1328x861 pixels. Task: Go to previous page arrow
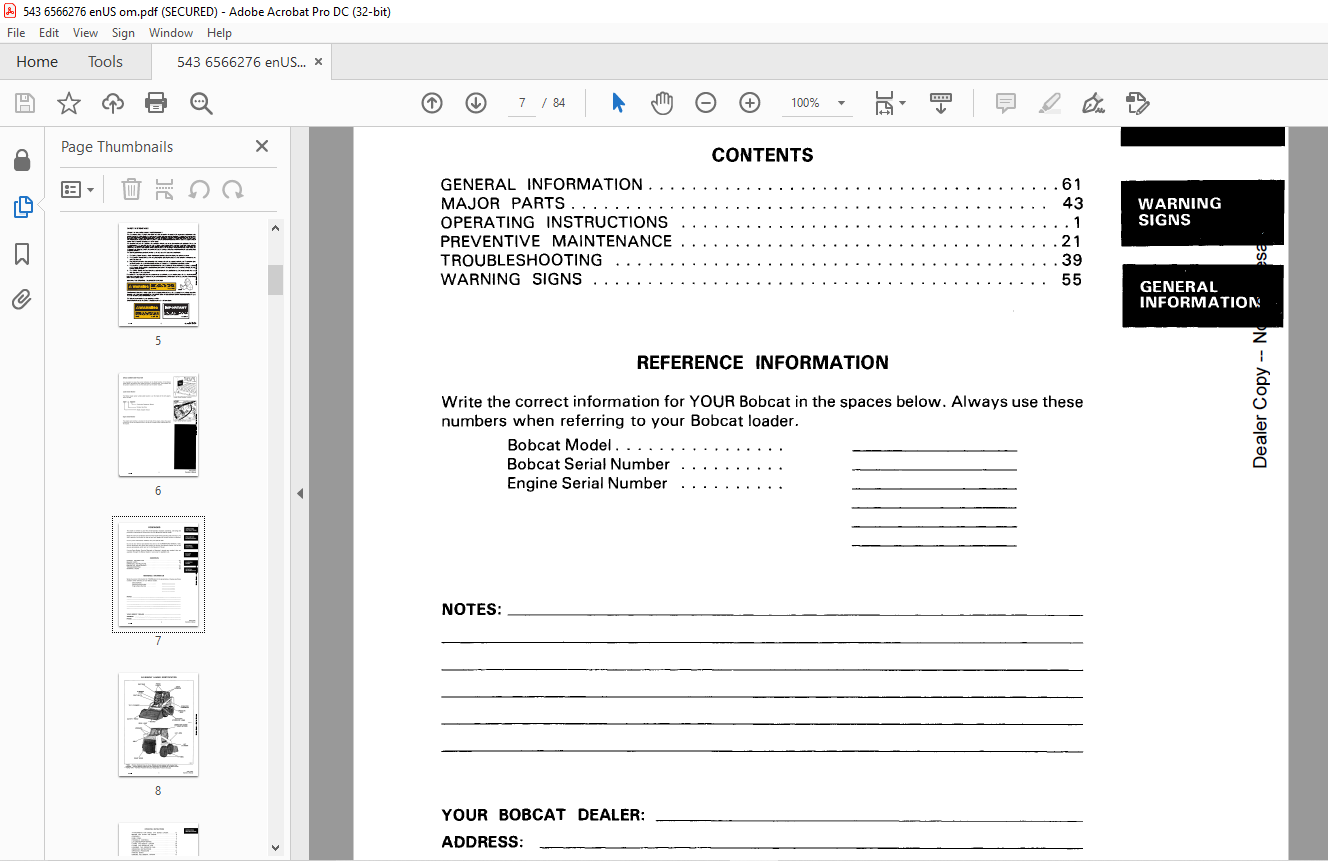click(432, 103)
